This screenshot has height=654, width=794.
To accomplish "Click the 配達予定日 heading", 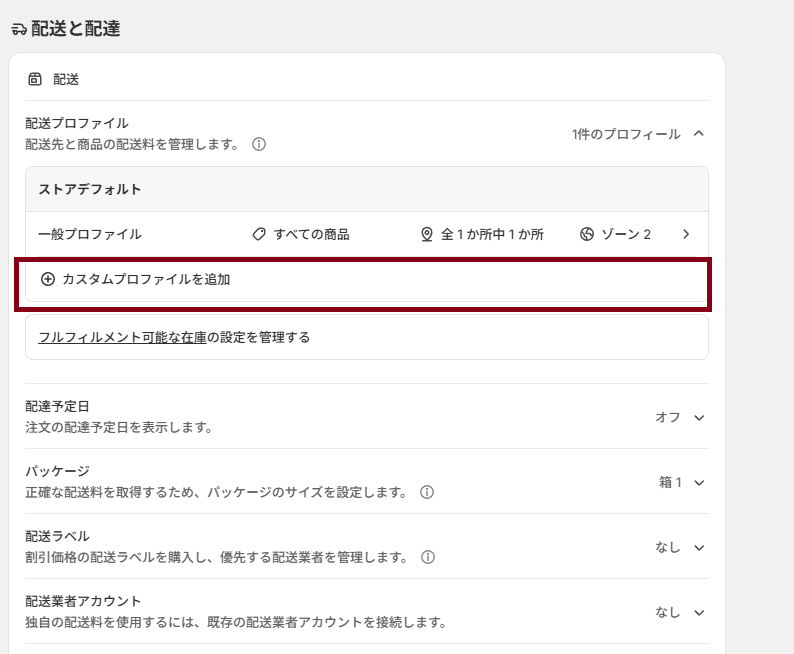I will coord(57,406).
